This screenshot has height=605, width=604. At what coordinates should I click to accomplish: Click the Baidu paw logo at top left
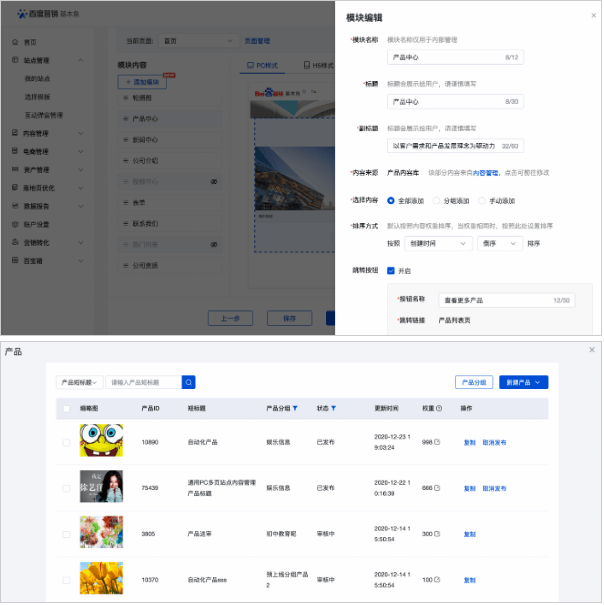[22, 14]
